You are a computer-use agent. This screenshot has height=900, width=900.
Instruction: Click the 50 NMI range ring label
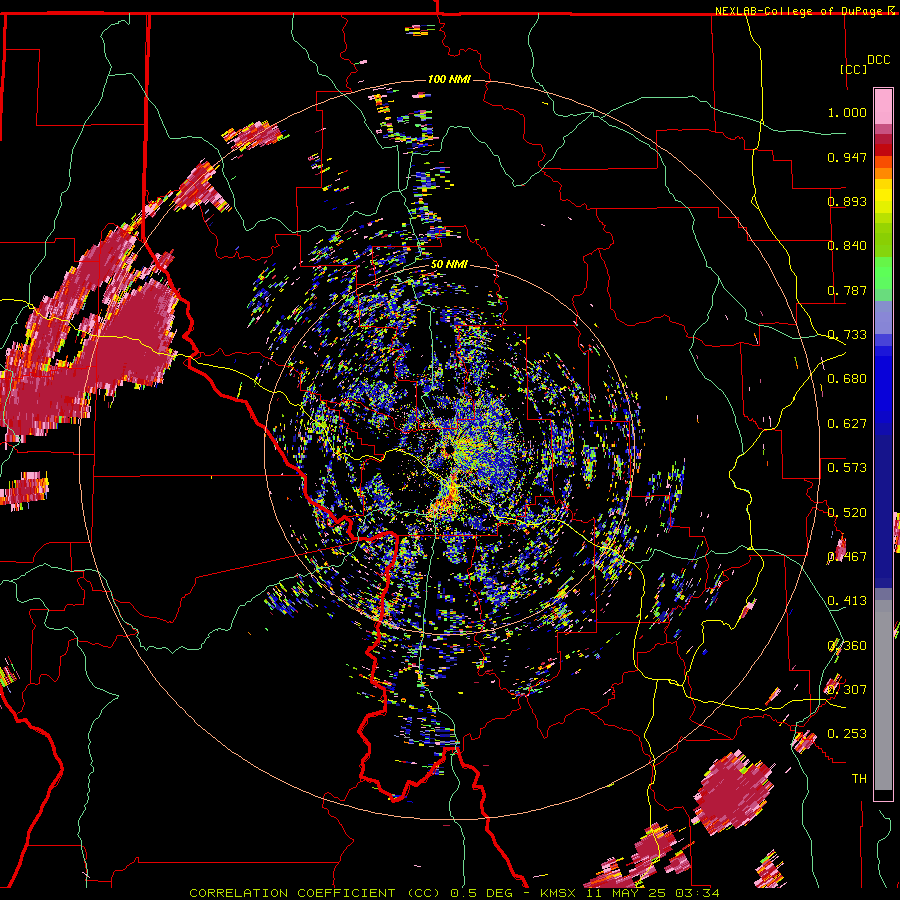(x=449, y=264)
